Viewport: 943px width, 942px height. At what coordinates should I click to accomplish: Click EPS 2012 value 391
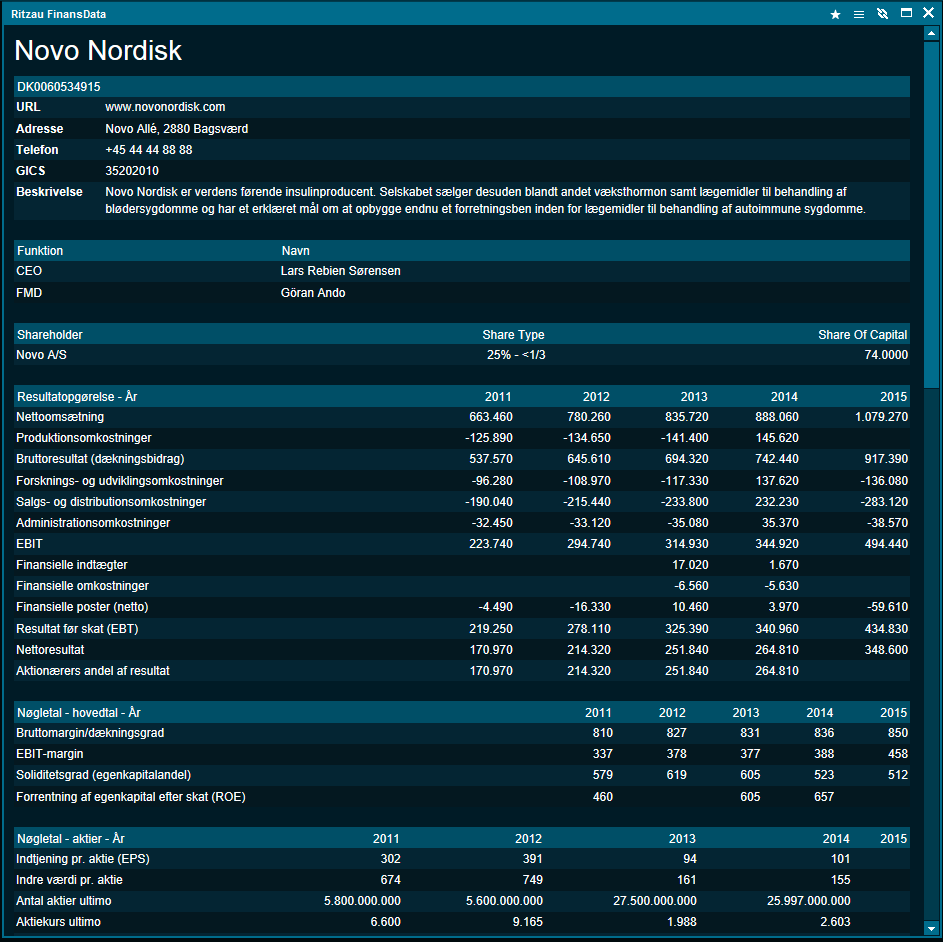[533, 859]
